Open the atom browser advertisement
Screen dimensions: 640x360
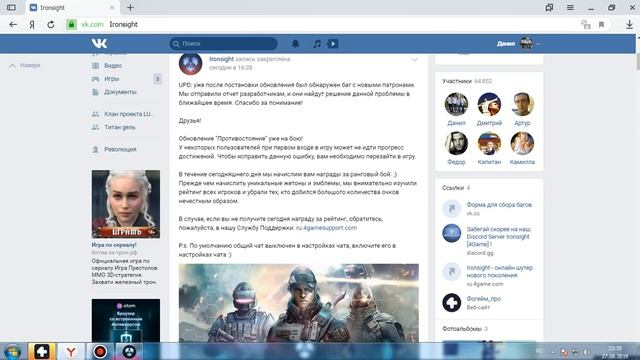(126, 320)
